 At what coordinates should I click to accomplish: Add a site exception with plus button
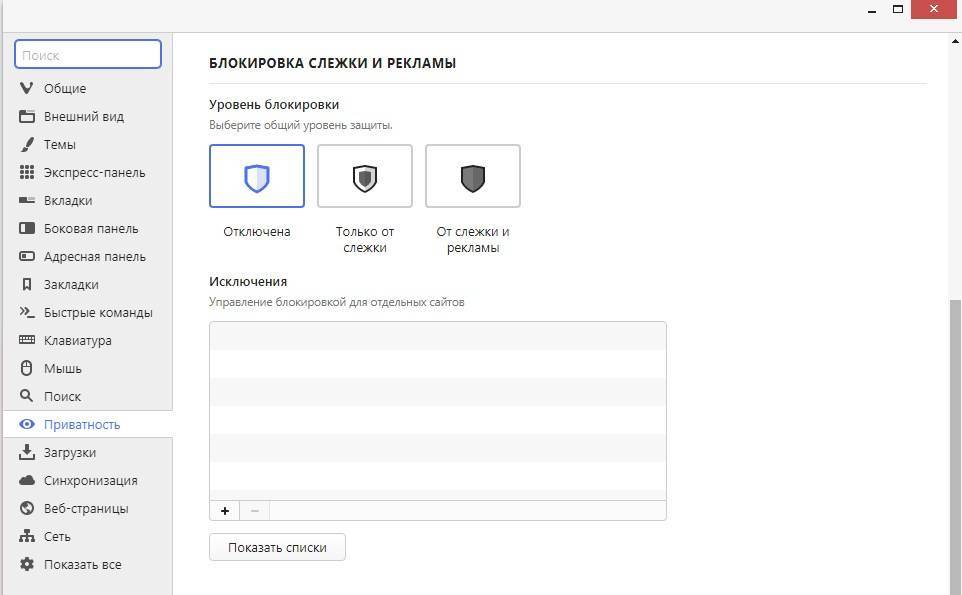[225, 511]
